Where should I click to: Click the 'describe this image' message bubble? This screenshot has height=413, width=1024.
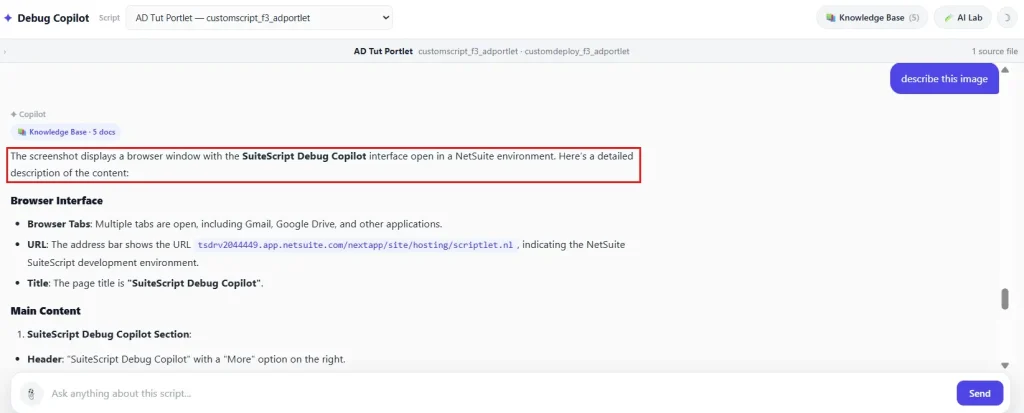pos(944,78)
